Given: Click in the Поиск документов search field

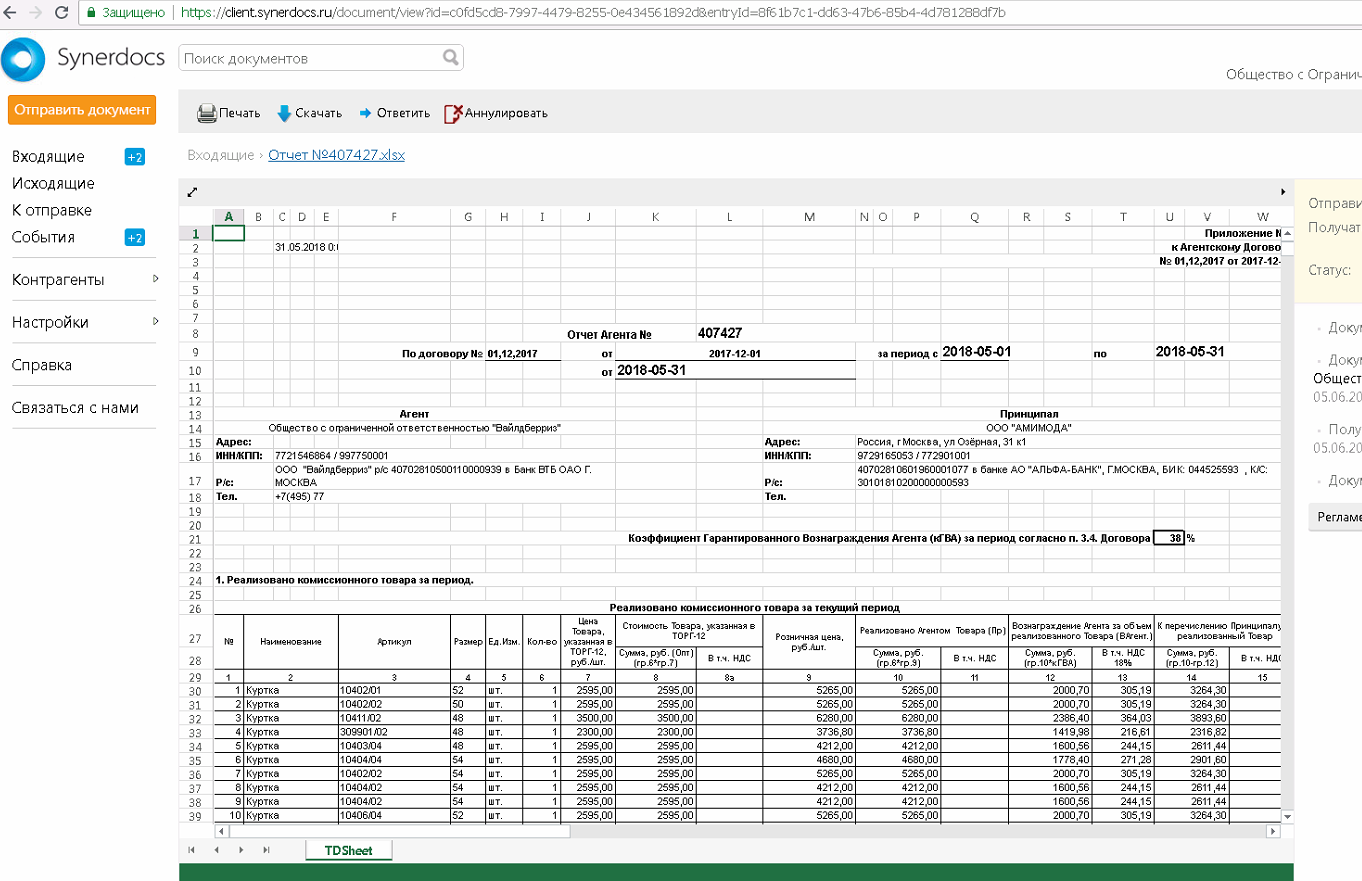Looking at the screenshot, I should pyautogui.click(x=308, y=58).
